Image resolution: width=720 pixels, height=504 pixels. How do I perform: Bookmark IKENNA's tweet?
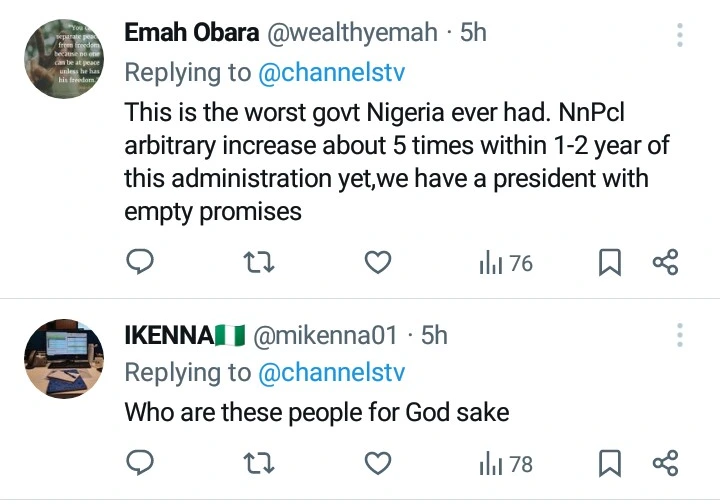coord(609,463)
